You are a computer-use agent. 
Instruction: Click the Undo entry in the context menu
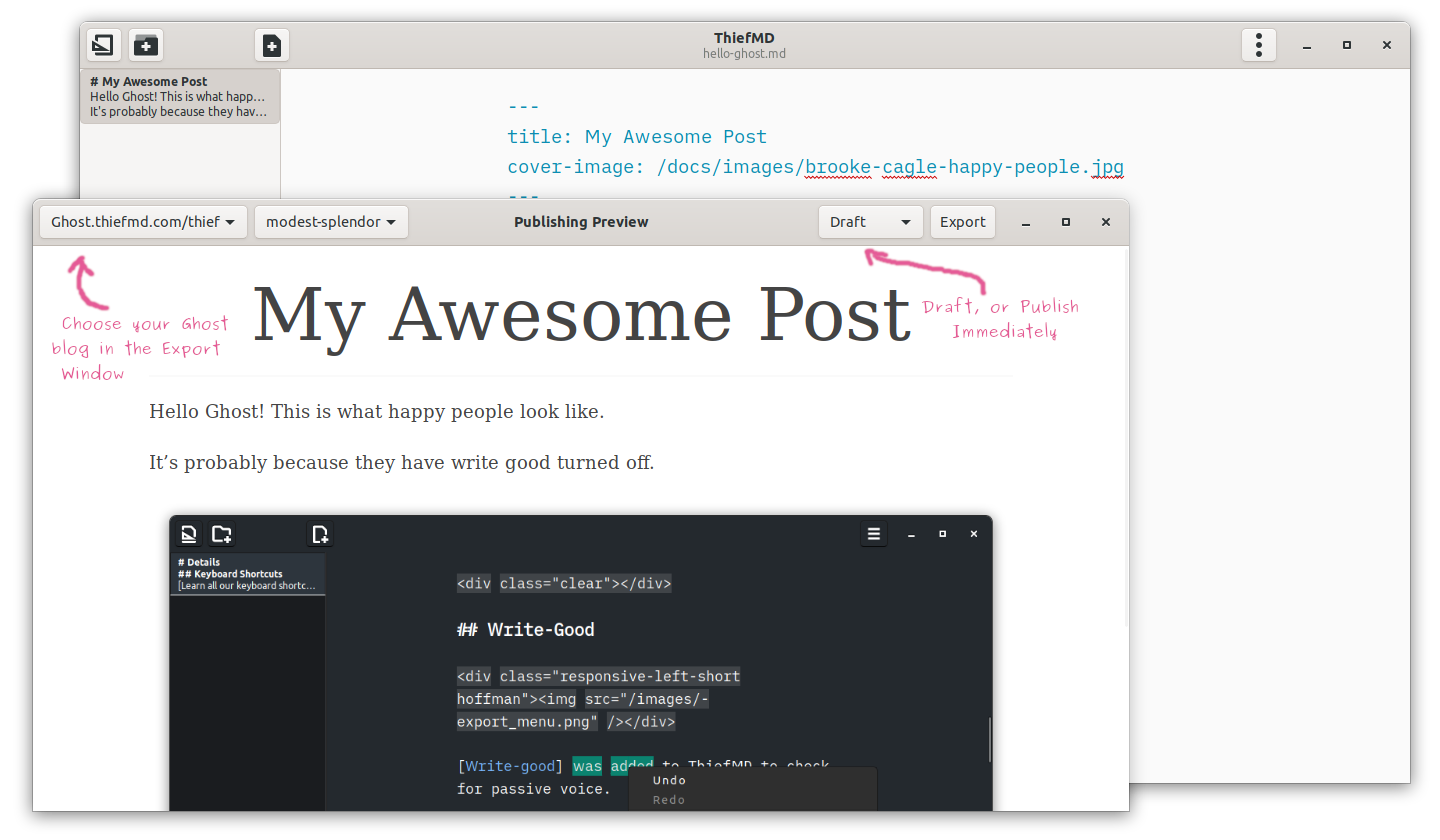669,780
